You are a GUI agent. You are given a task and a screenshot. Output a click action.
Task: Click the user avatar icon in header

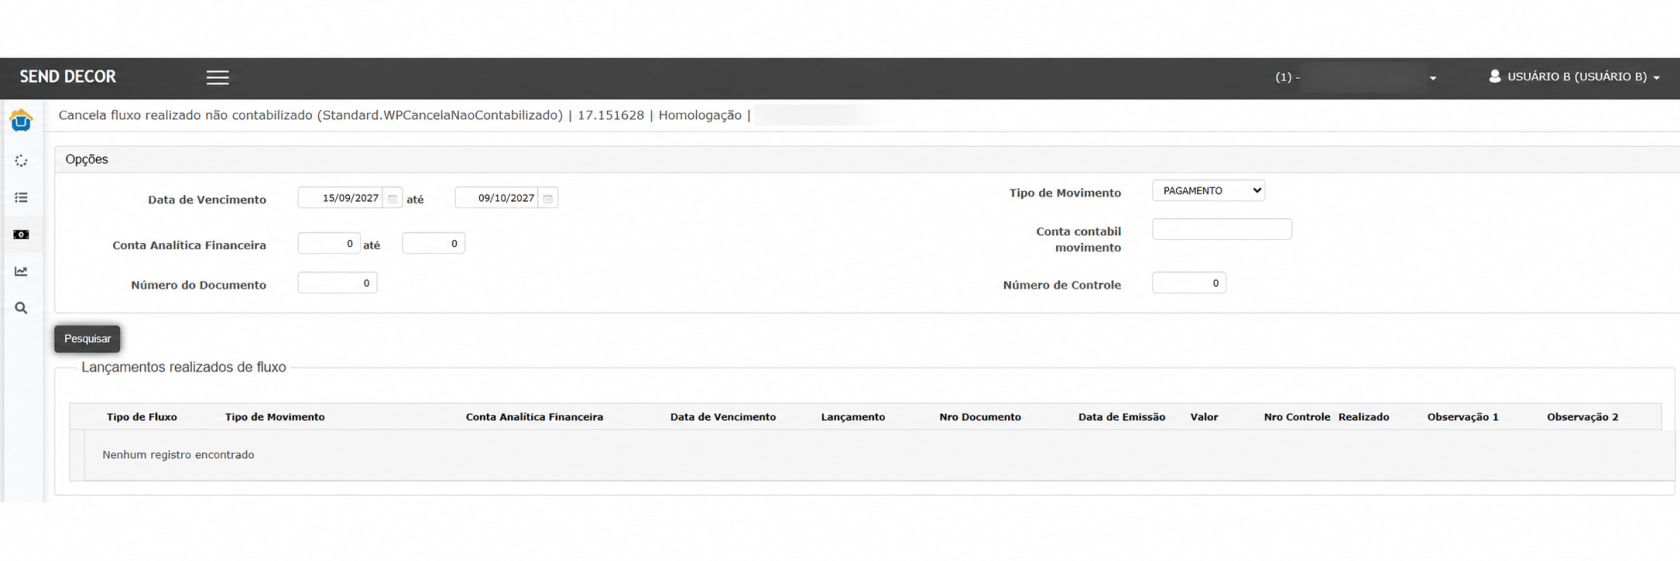[x=1495, y=76]
